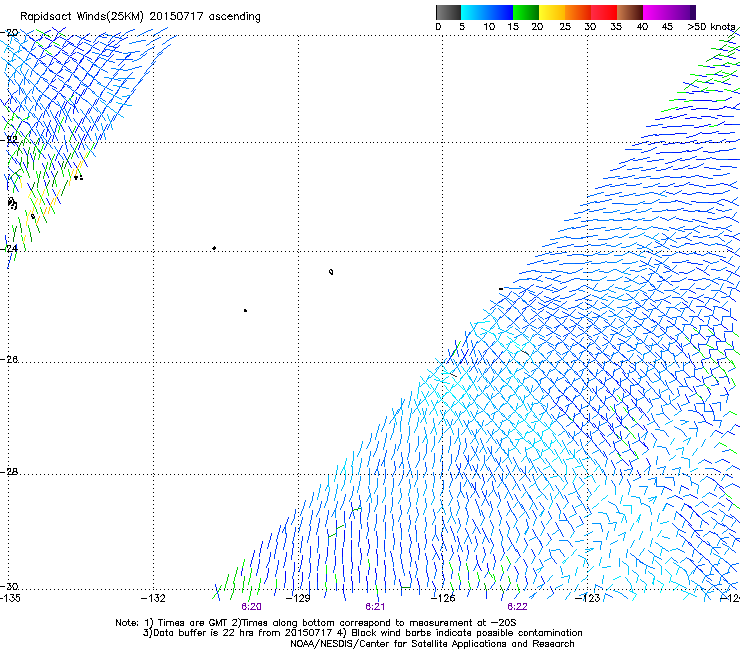Click the '-20' latitude axis label

coord(9,33)
